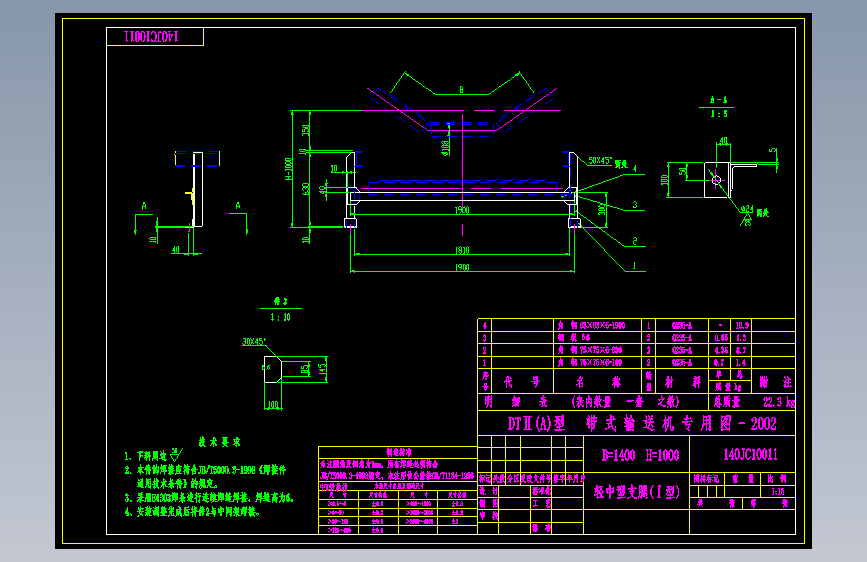The width and height of the screenshot is (867, 562).
Task: Click the DTII(A)型 带式输送机专用图-2002 title
Action: coord(642,424)
